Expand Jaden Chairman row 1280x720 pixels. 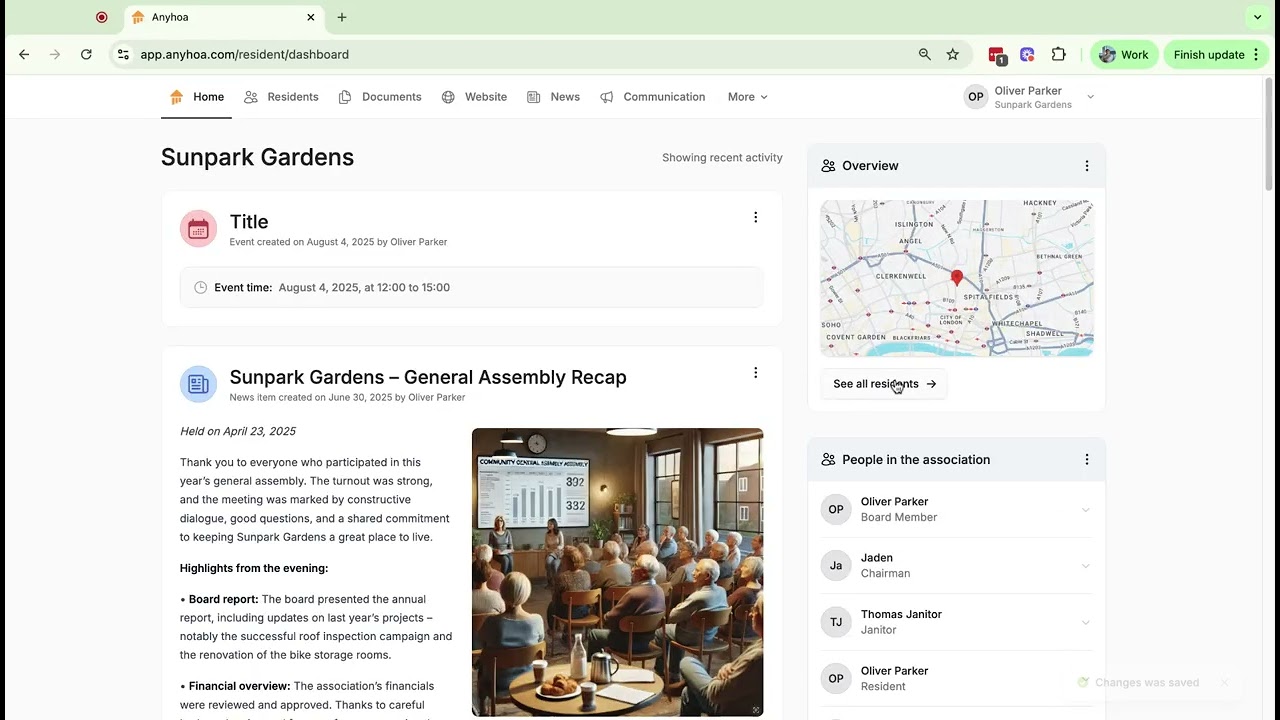[957, 566]
